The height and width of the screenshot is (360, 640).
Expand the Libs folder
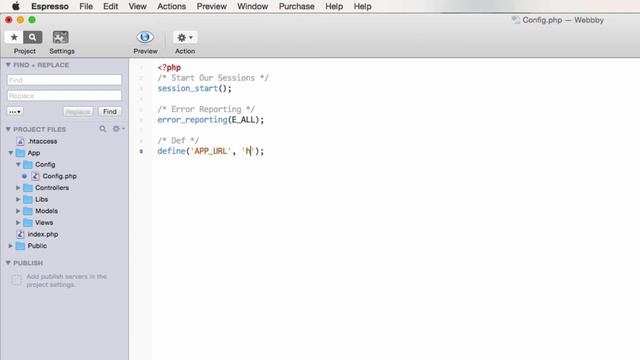(x=18, y=199)
